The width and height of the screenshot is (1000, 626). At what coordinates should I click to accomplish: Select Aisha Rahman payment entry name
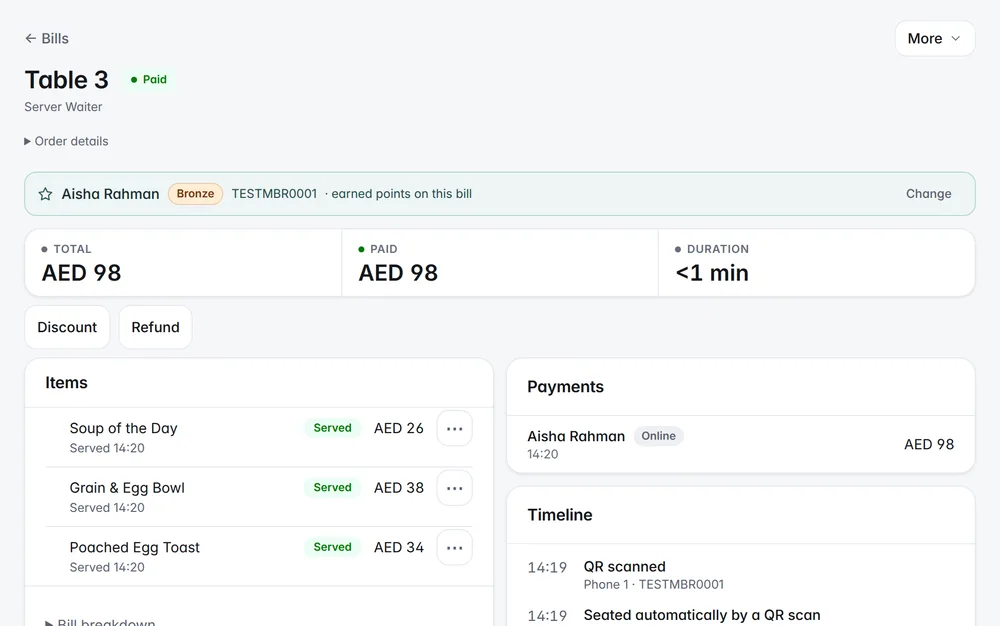pos(576,436)
